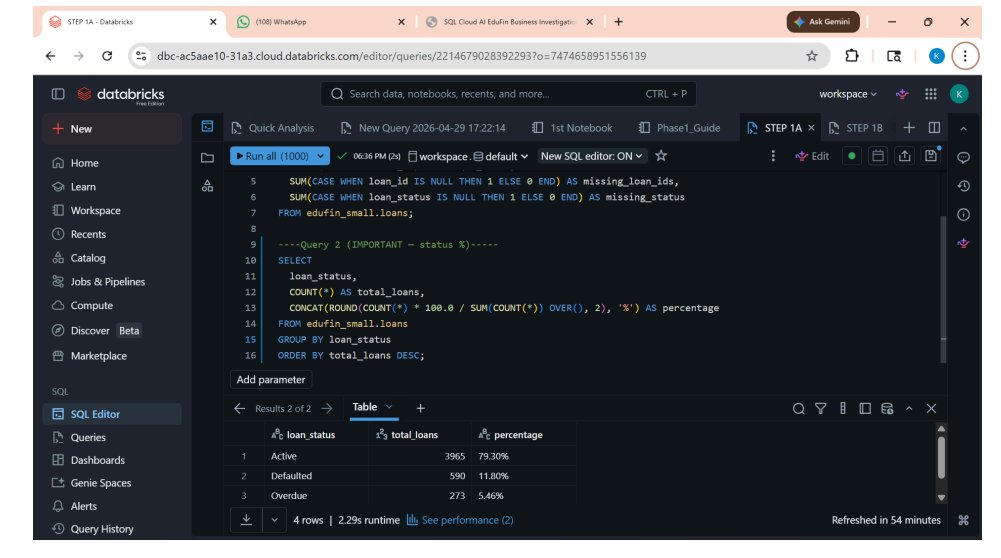Open the apps grid icon
This screenshot has height=558, width=1001.
pyautogui.click(x=931, y=94)
